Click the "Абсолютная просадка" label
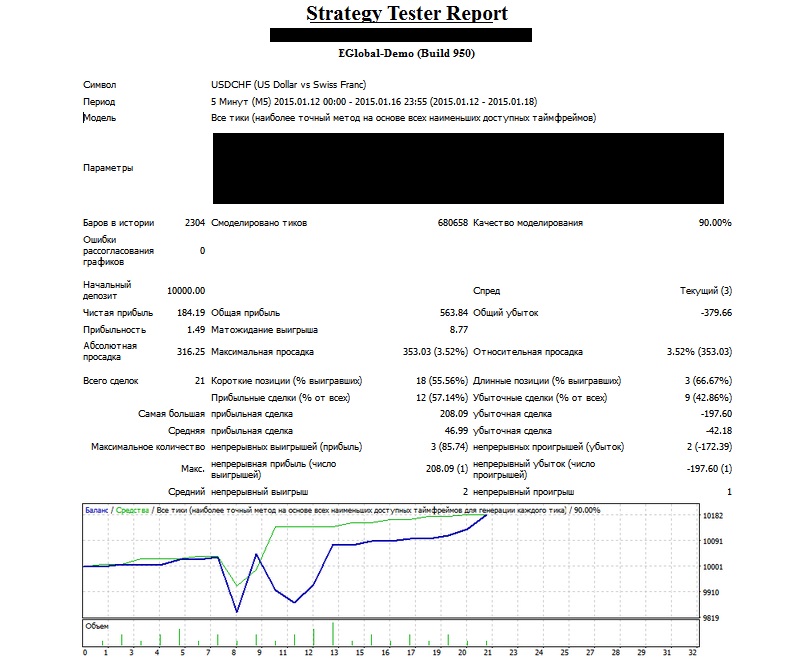Viewport: 800px width, 659px height. tap(110, 351)
